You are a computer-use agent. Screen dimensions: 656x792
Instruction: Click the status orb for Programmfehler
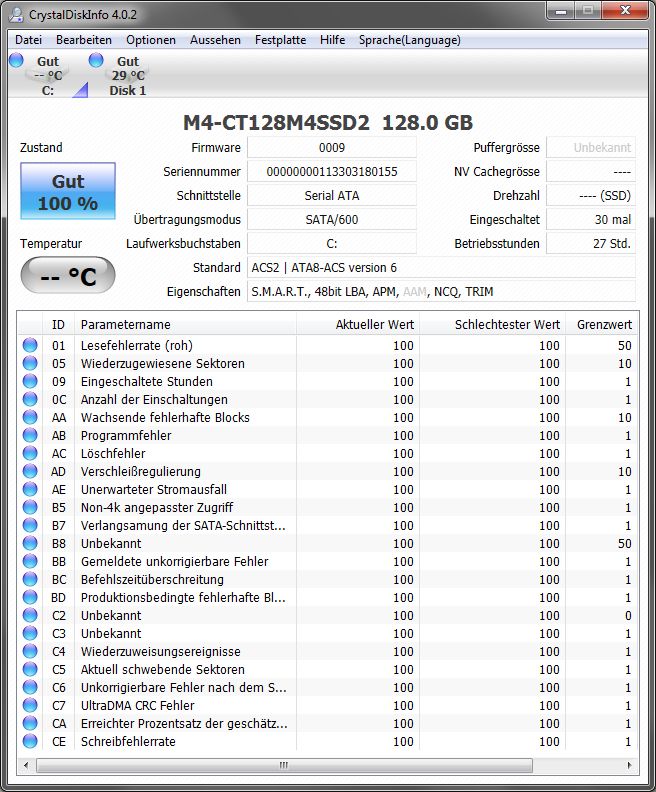tap(30, 435)
